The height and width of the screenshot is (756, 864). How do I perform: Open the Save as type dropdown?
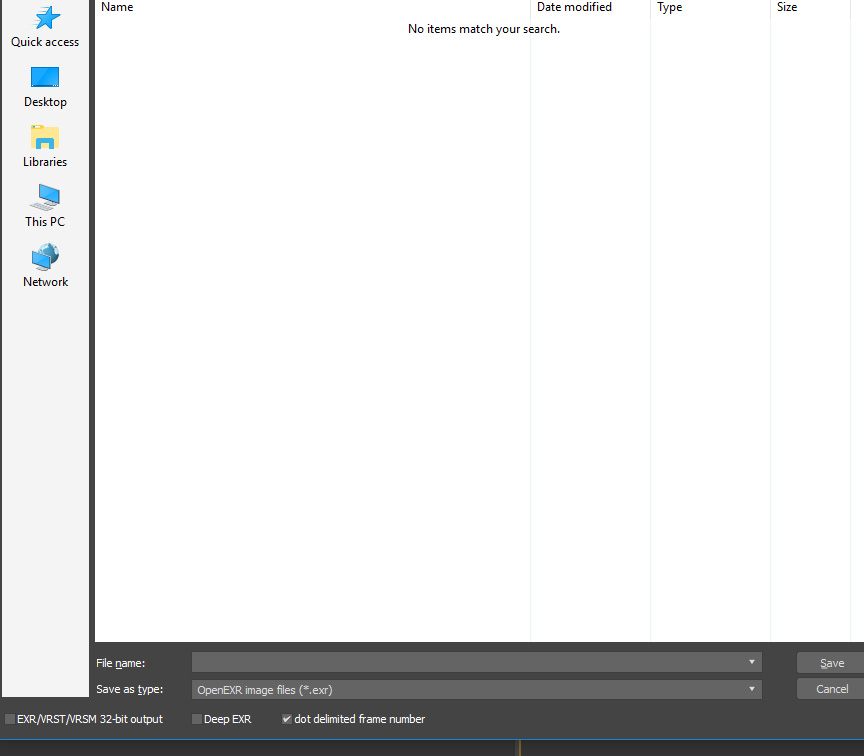point(477,689)
